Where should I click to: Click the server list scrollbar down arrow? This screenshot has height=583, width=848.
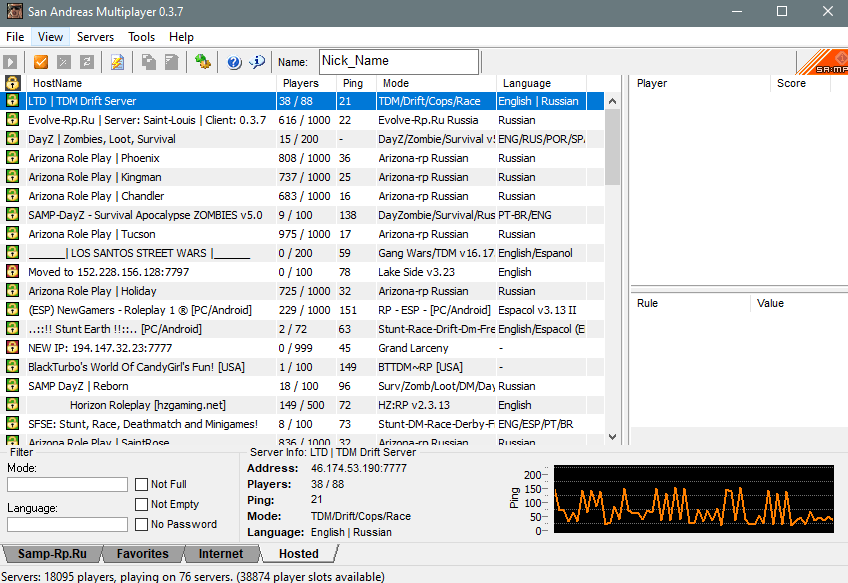(612, 436)
